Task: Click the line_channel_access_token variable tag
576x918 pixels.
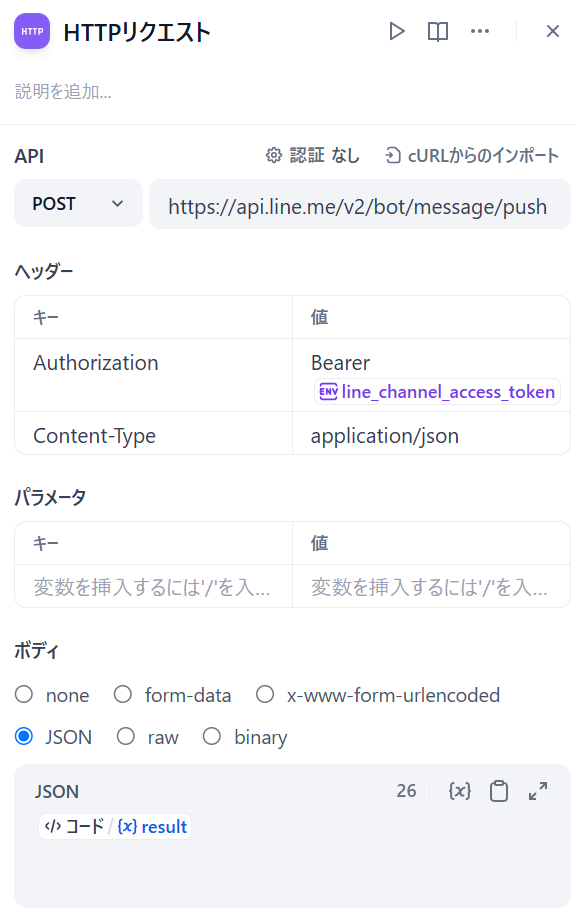Action: (437, 392)
